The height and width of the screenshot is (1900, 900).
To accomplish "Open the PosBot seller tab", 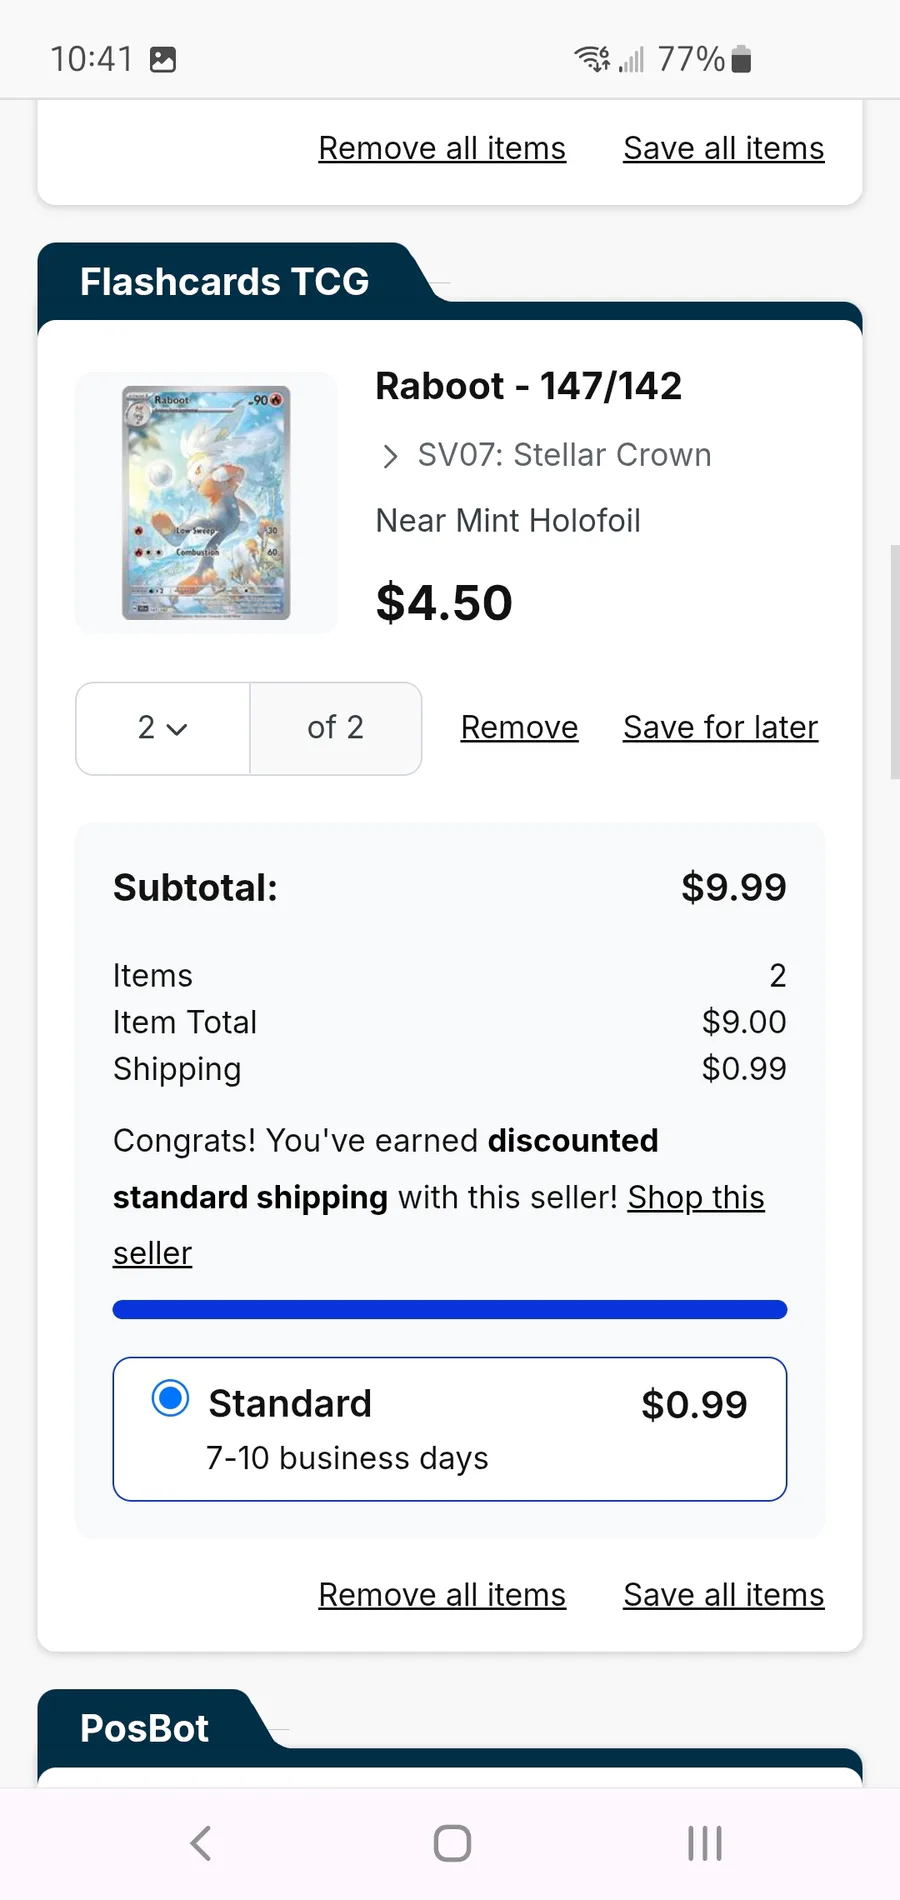I will (145, 1728).
